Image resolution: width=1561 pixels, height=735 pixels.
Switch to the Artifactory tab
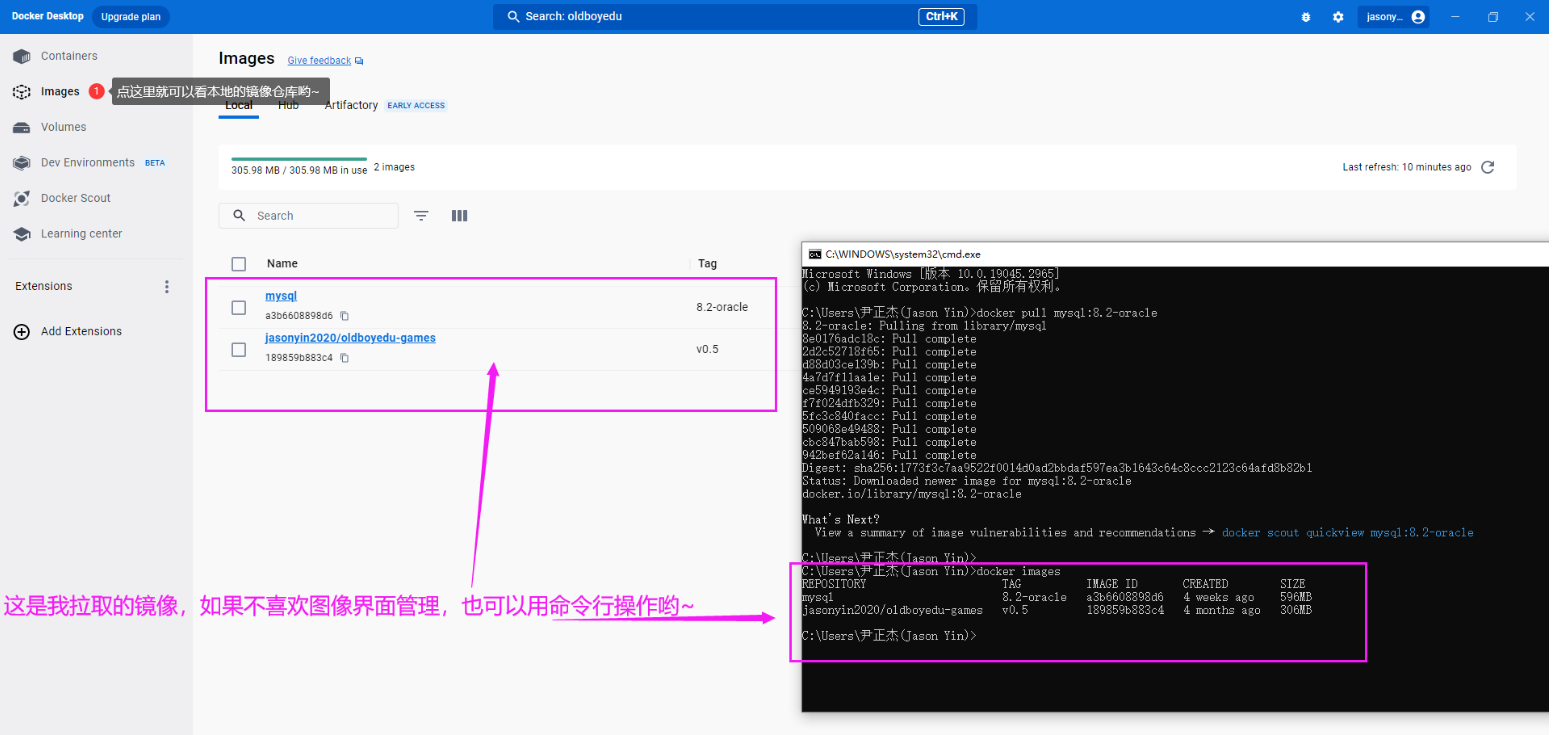click(x=351, y=105)
